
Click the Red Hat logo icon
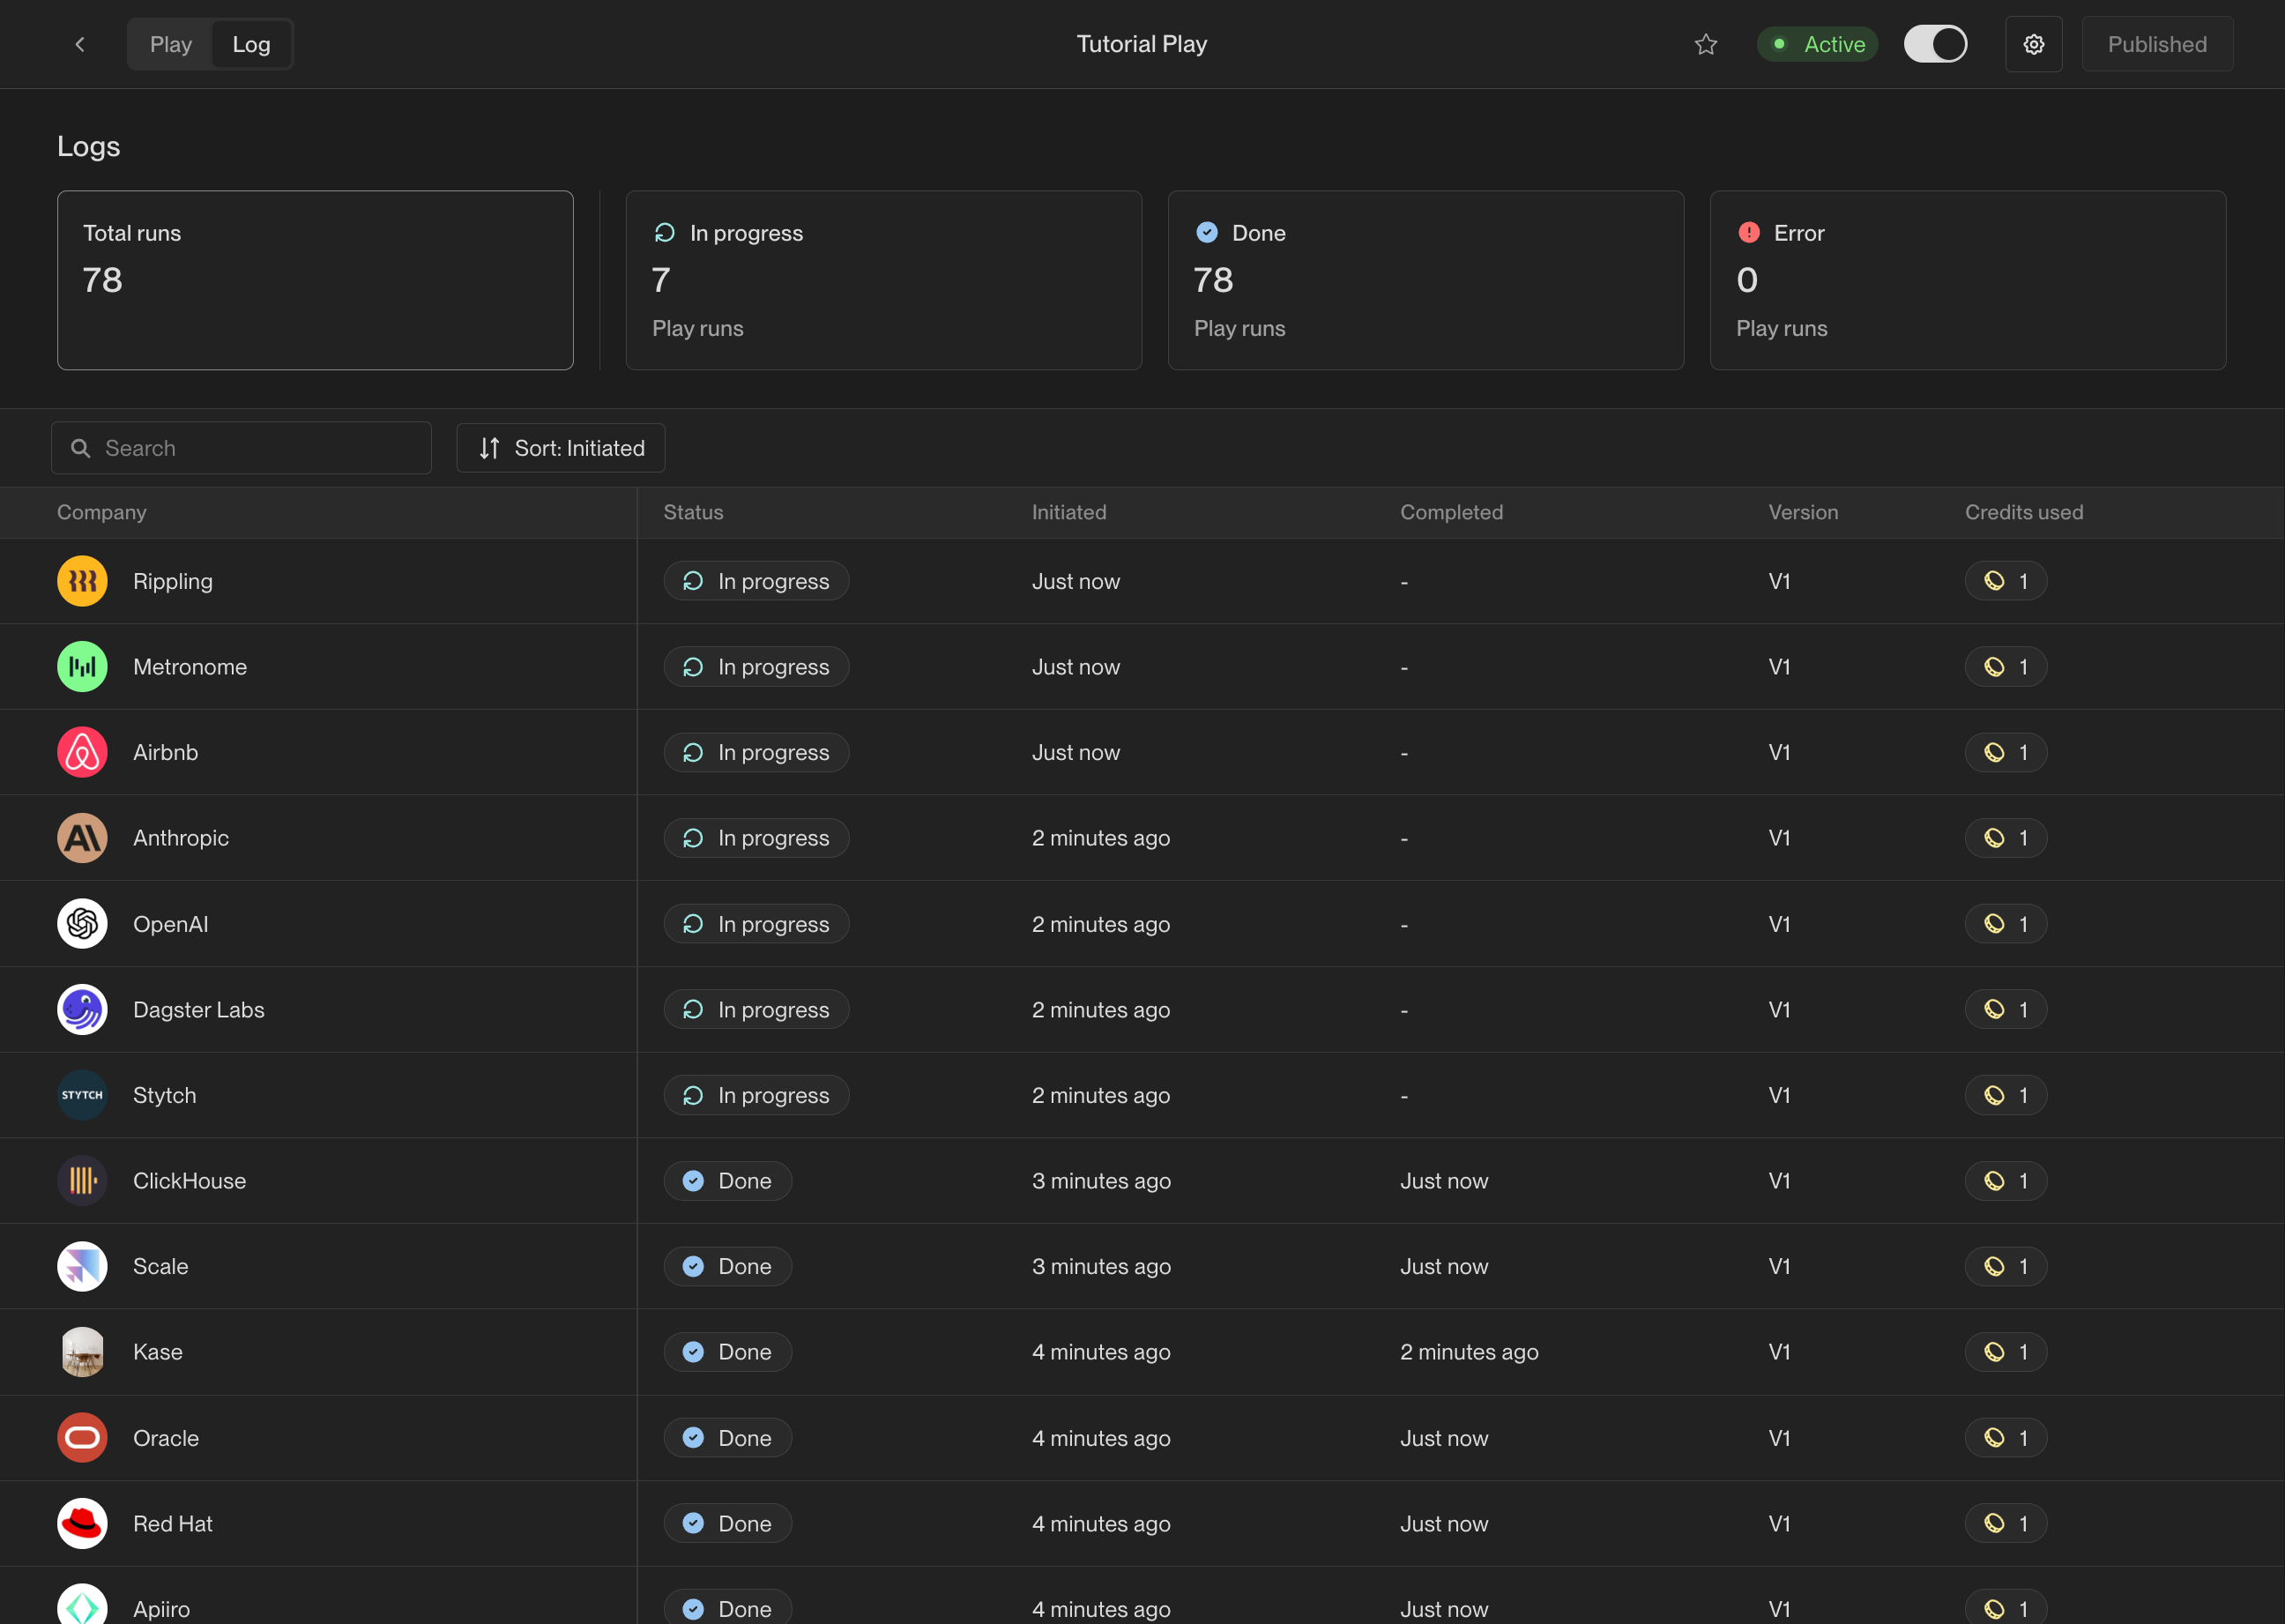[x=82, y=1523]
